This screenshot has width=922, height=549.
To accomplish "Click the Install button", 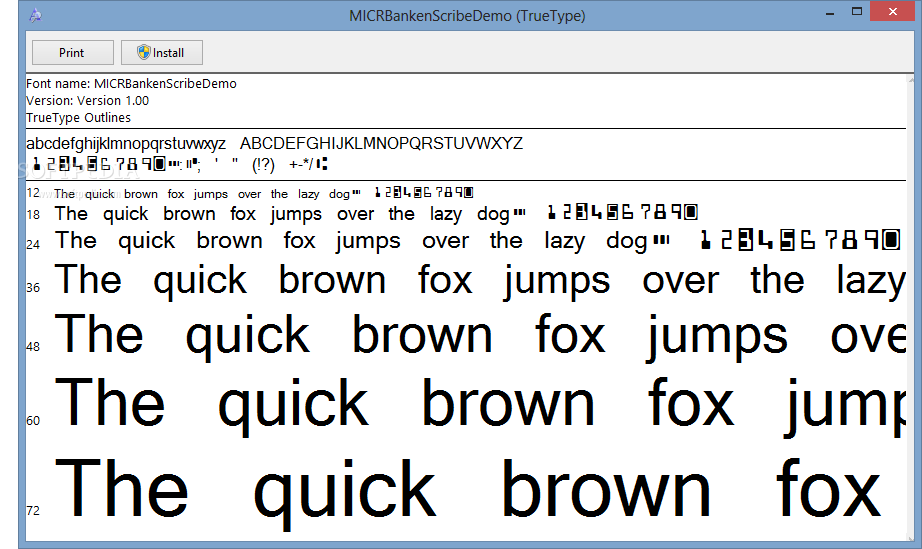I will 162,52.
